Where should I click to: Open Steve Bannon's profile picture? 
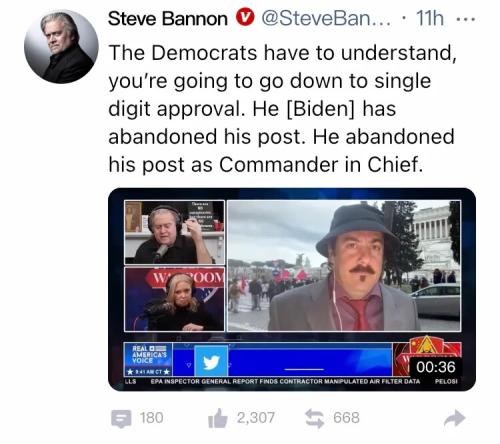61,46
